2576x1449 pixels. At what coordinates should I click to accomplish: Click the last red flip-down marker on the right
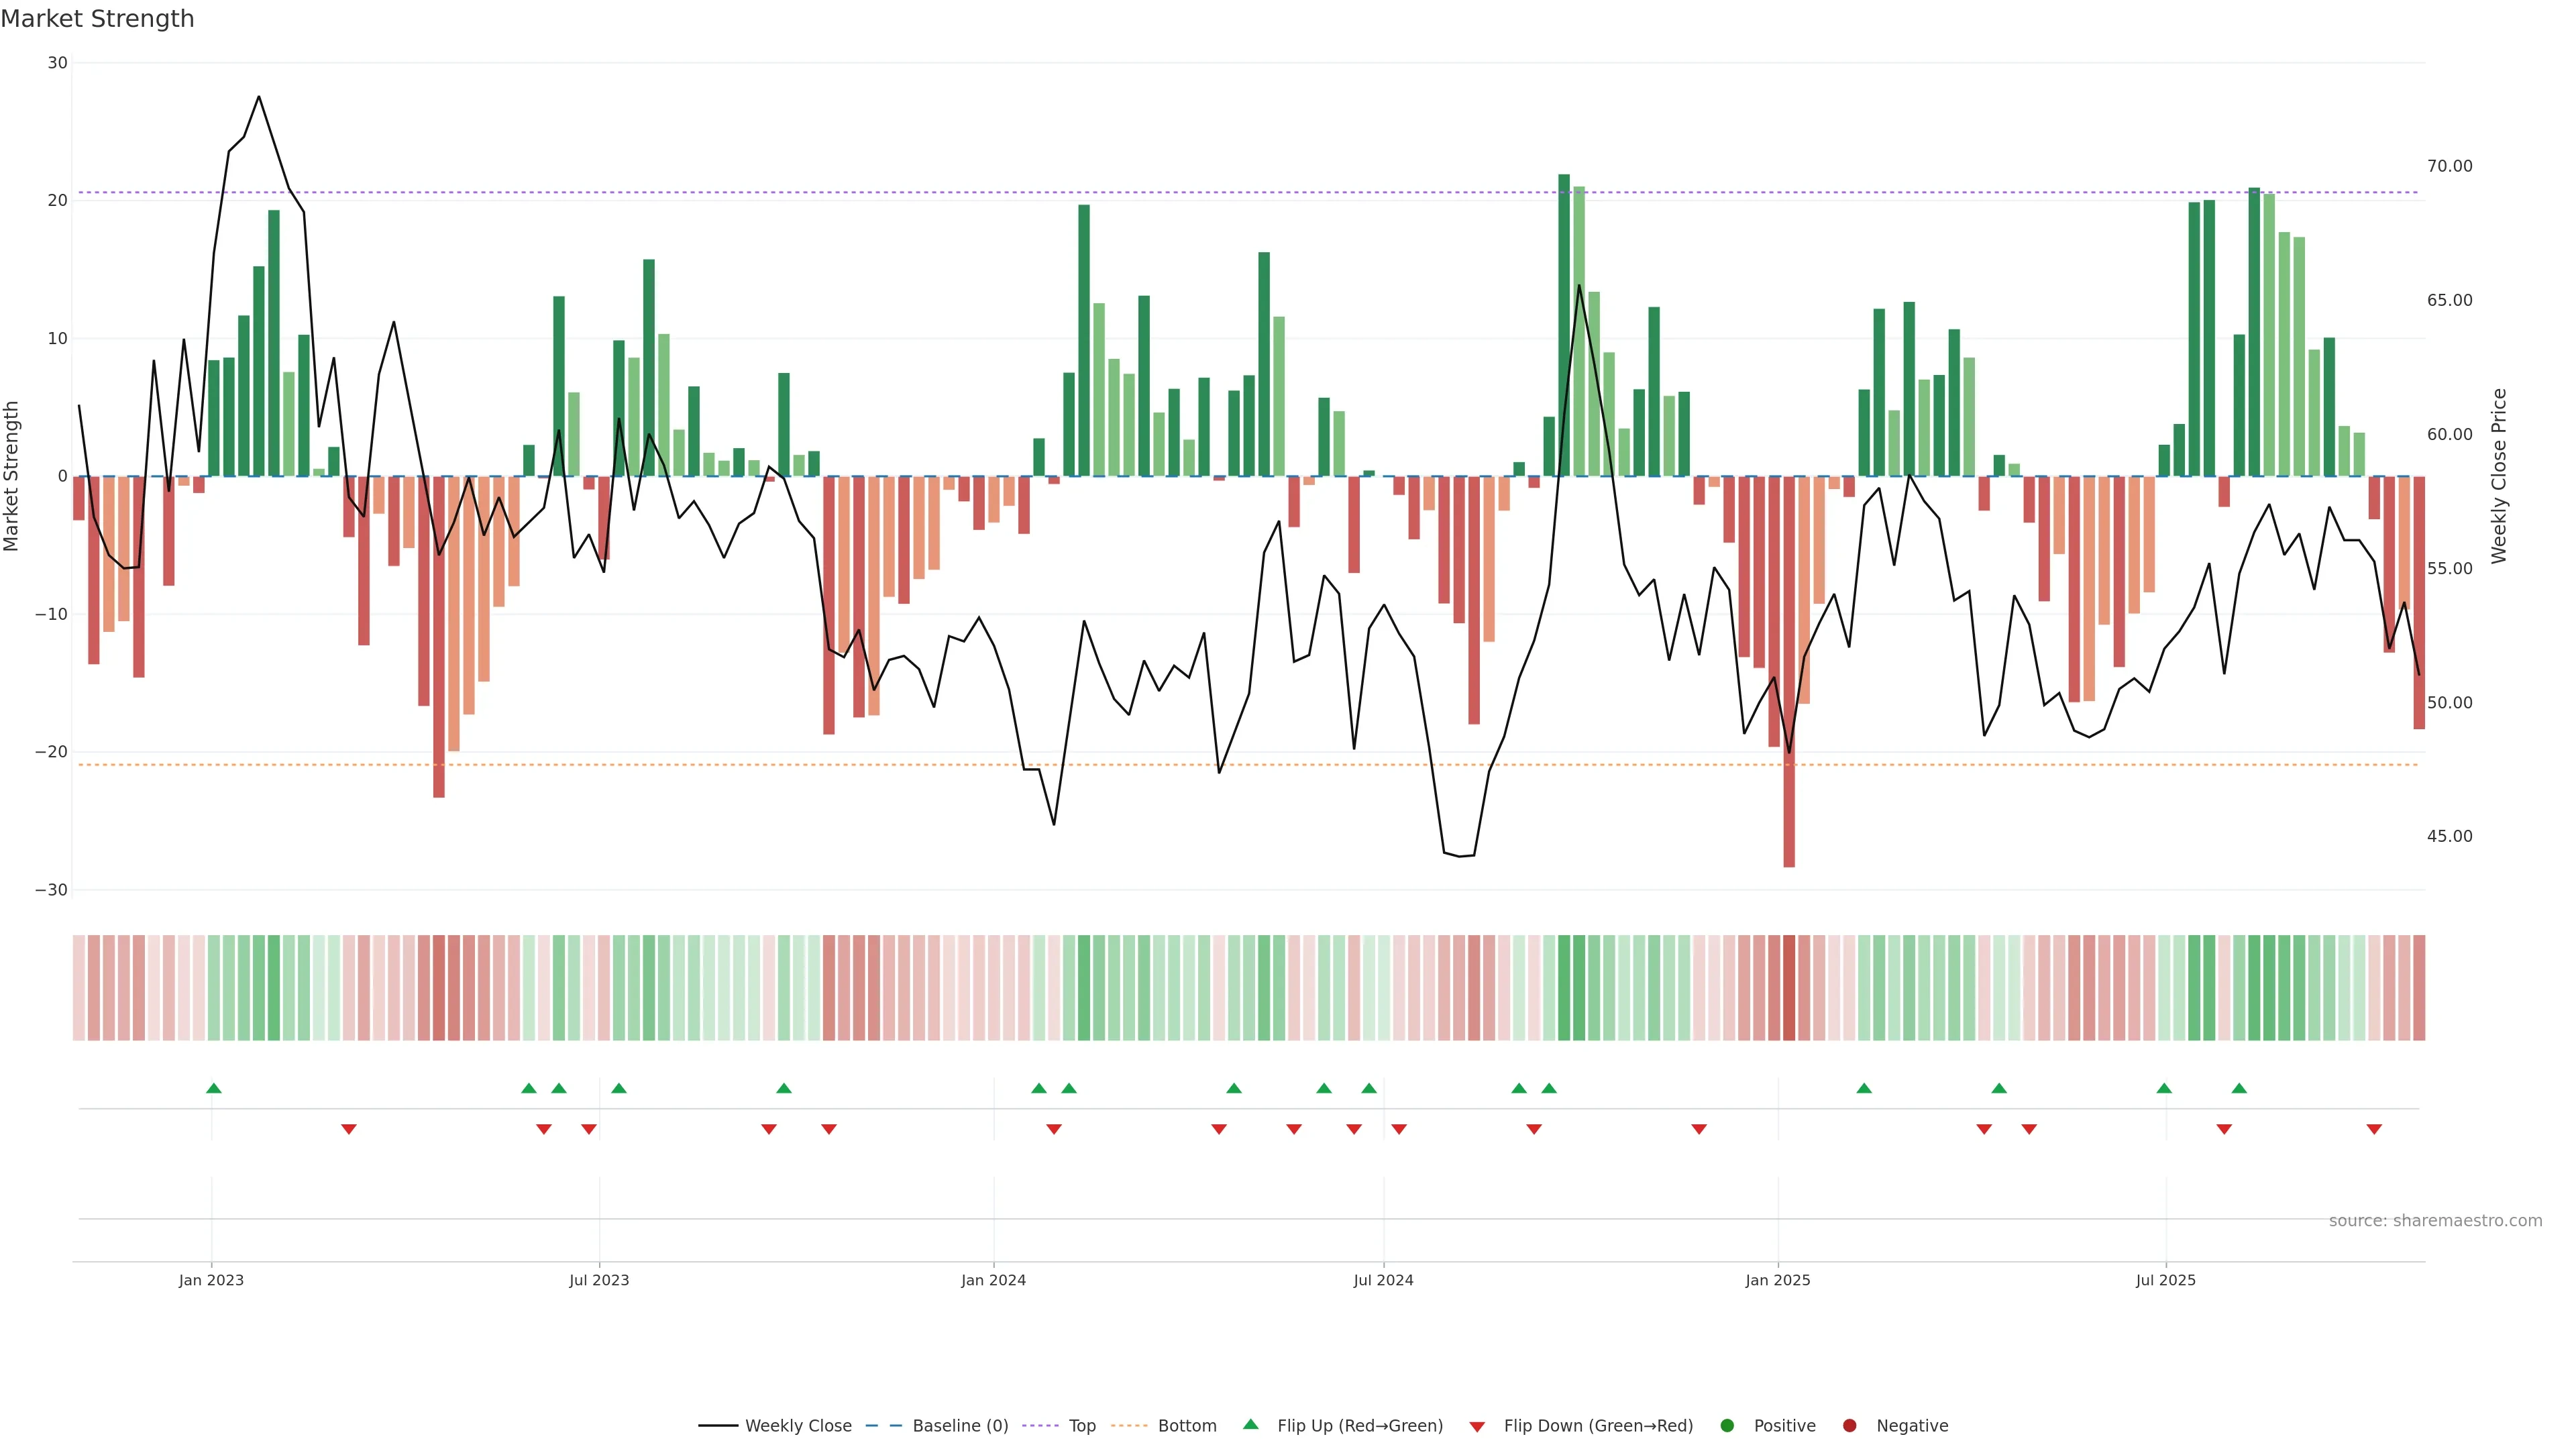point(2374,1129)
